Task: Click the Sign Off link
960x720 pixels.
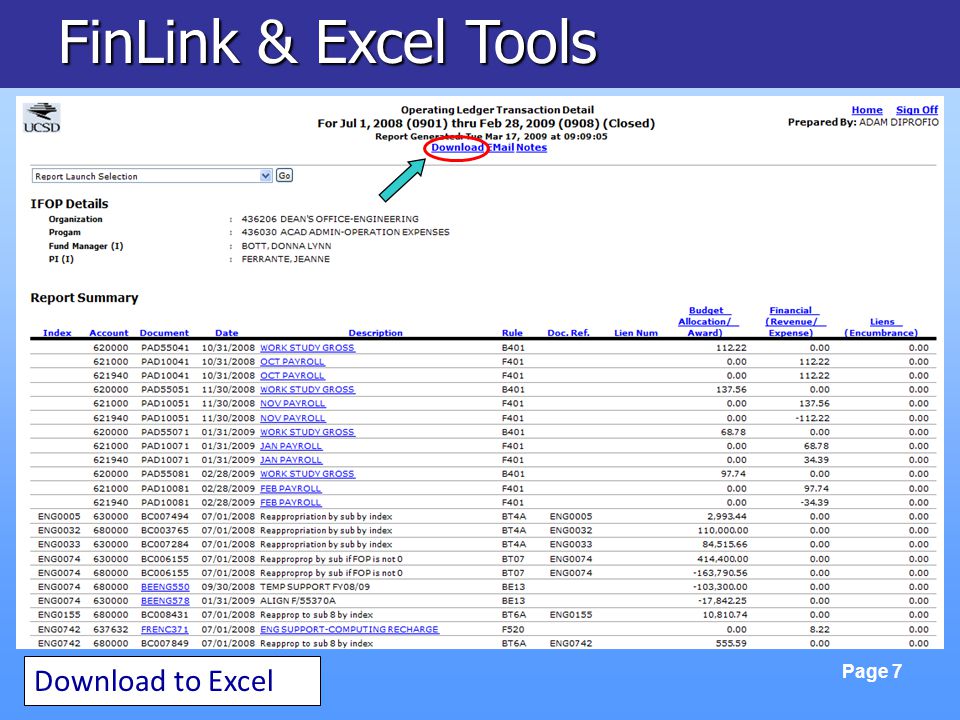Action: pyautogui.click(x=917, y=110)
